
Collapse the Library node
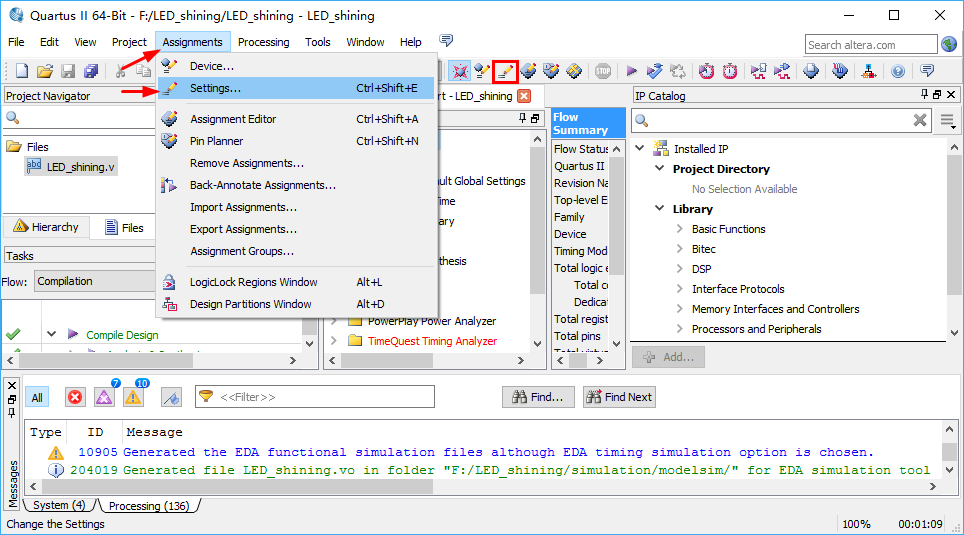(660, 208)
